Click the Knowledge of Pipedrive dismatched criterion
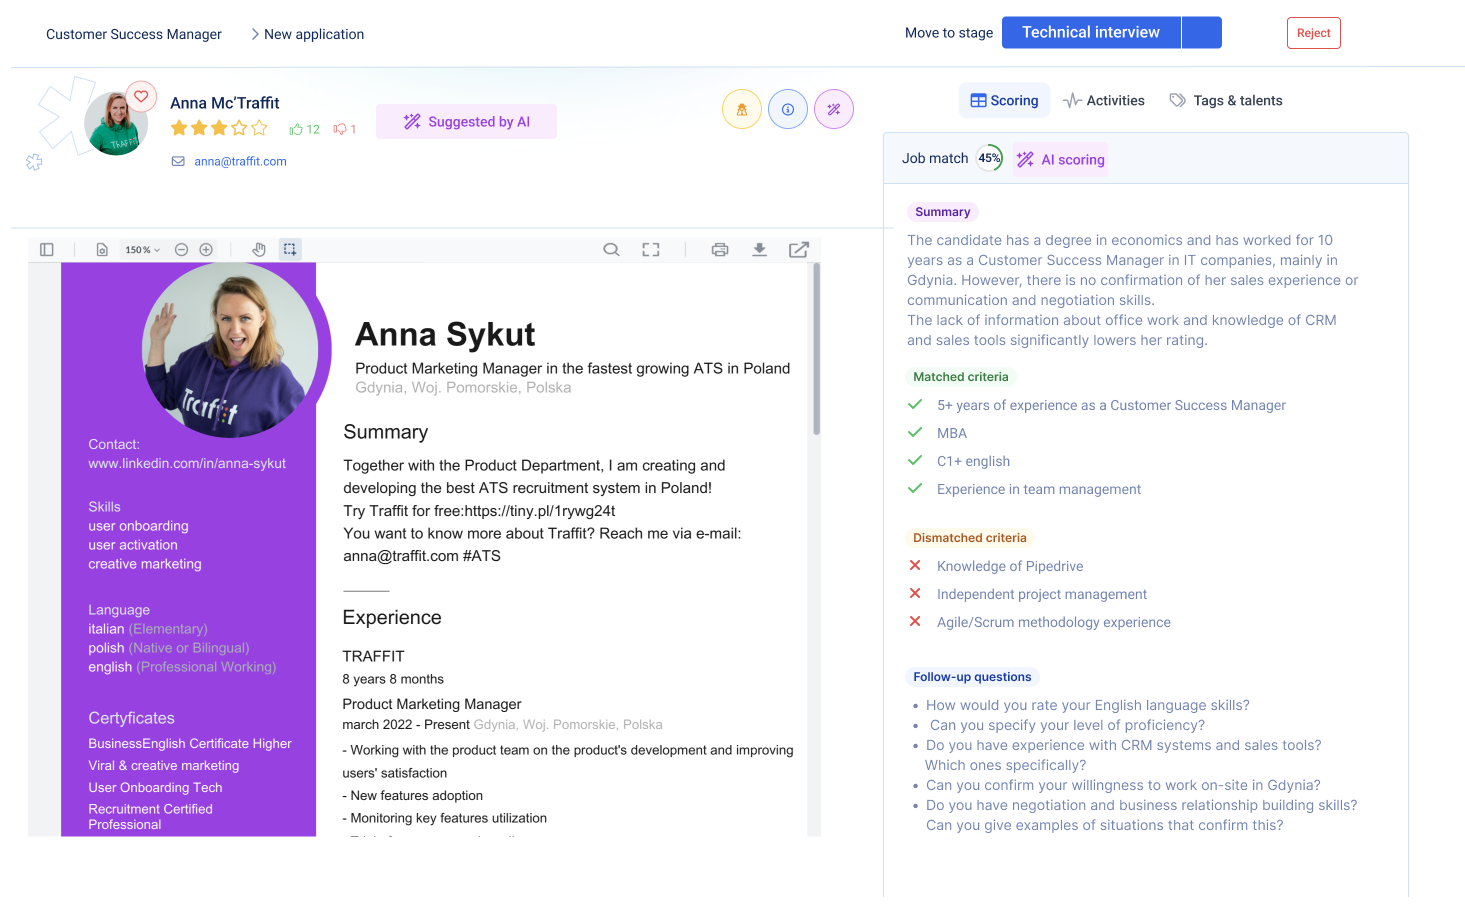This screenshot has height=922, width=1465. coord(1010,567)
